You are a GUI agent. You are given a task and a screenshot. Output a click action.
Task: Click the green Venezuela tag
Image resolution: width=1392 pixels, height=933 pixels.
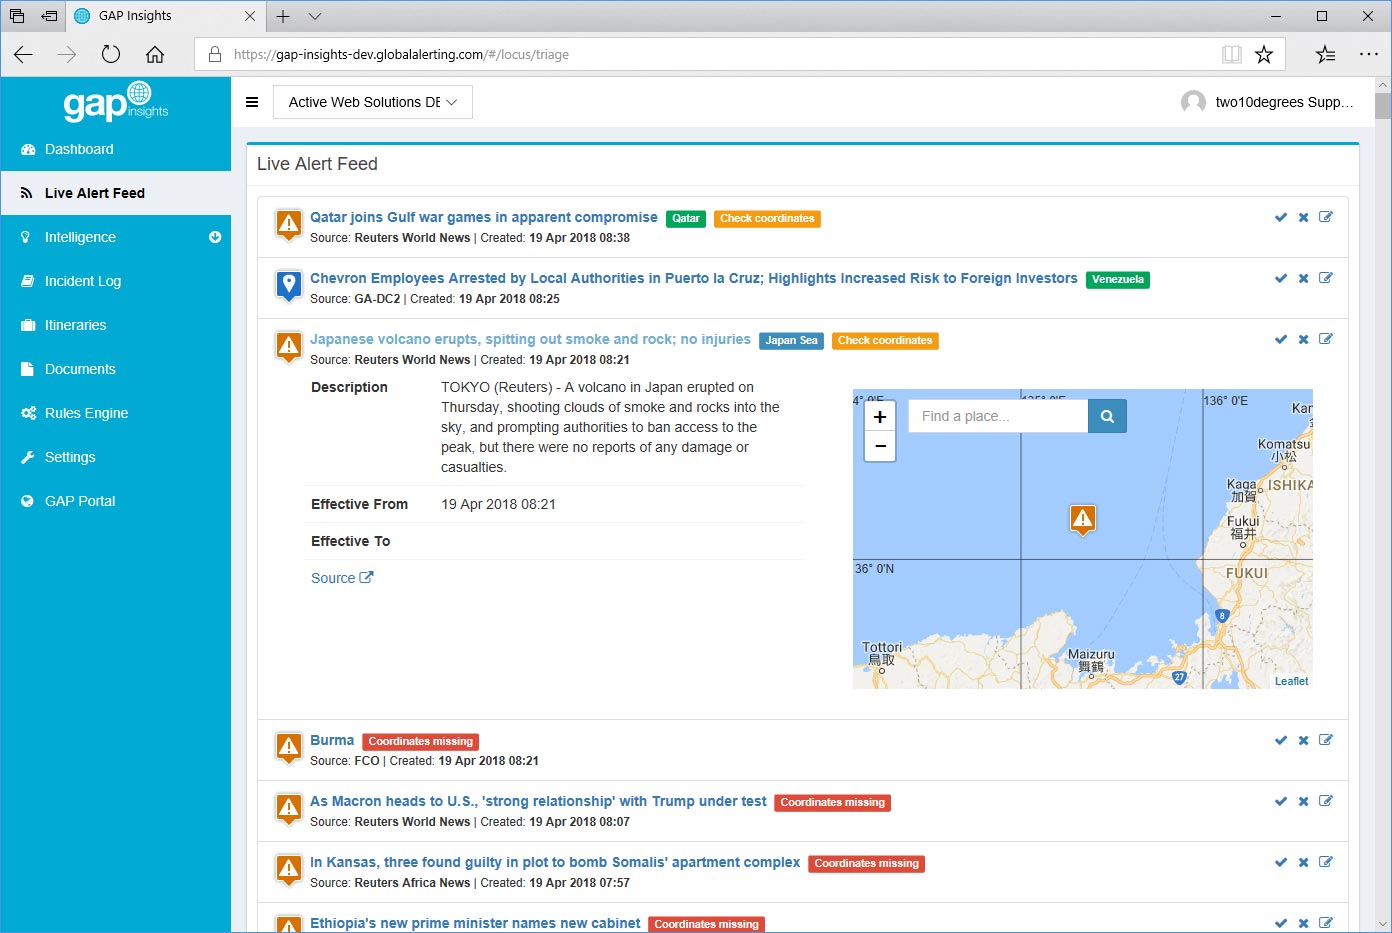coord(1118,280)
